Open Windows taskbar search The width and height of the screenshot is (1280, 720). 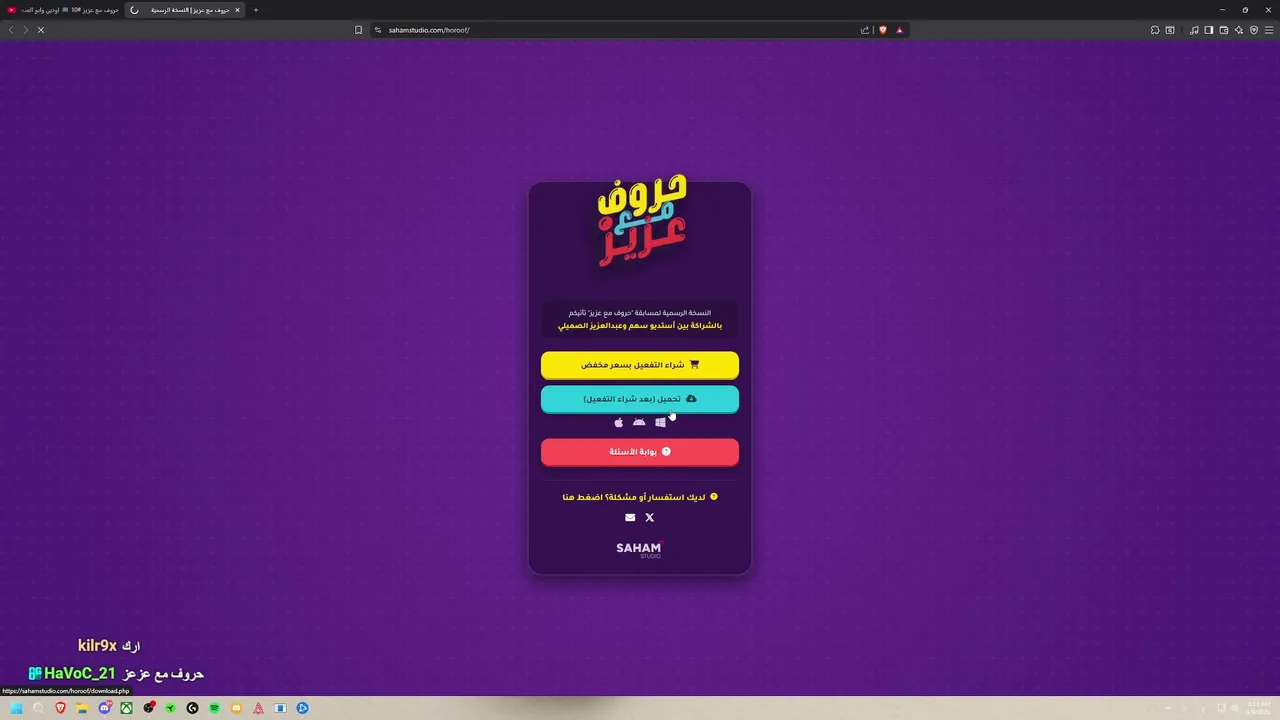point(38,708)
